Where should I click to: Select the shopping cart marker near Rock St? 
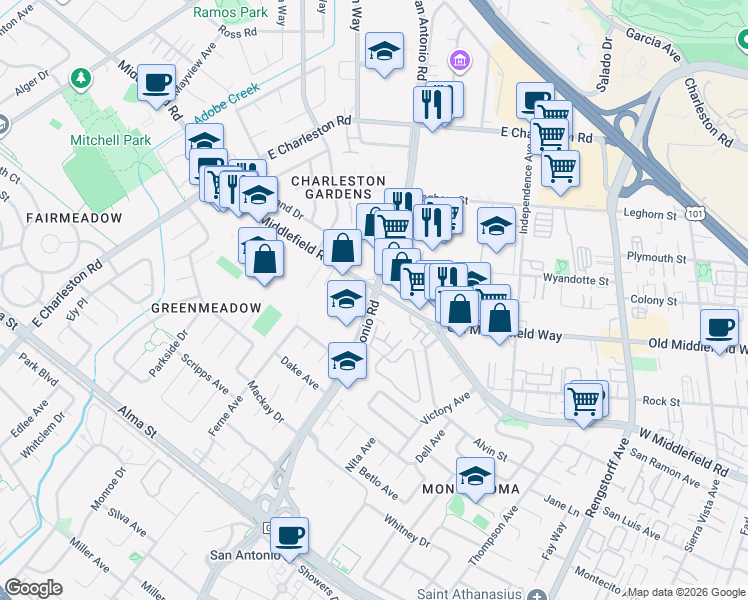coord(583,403)
